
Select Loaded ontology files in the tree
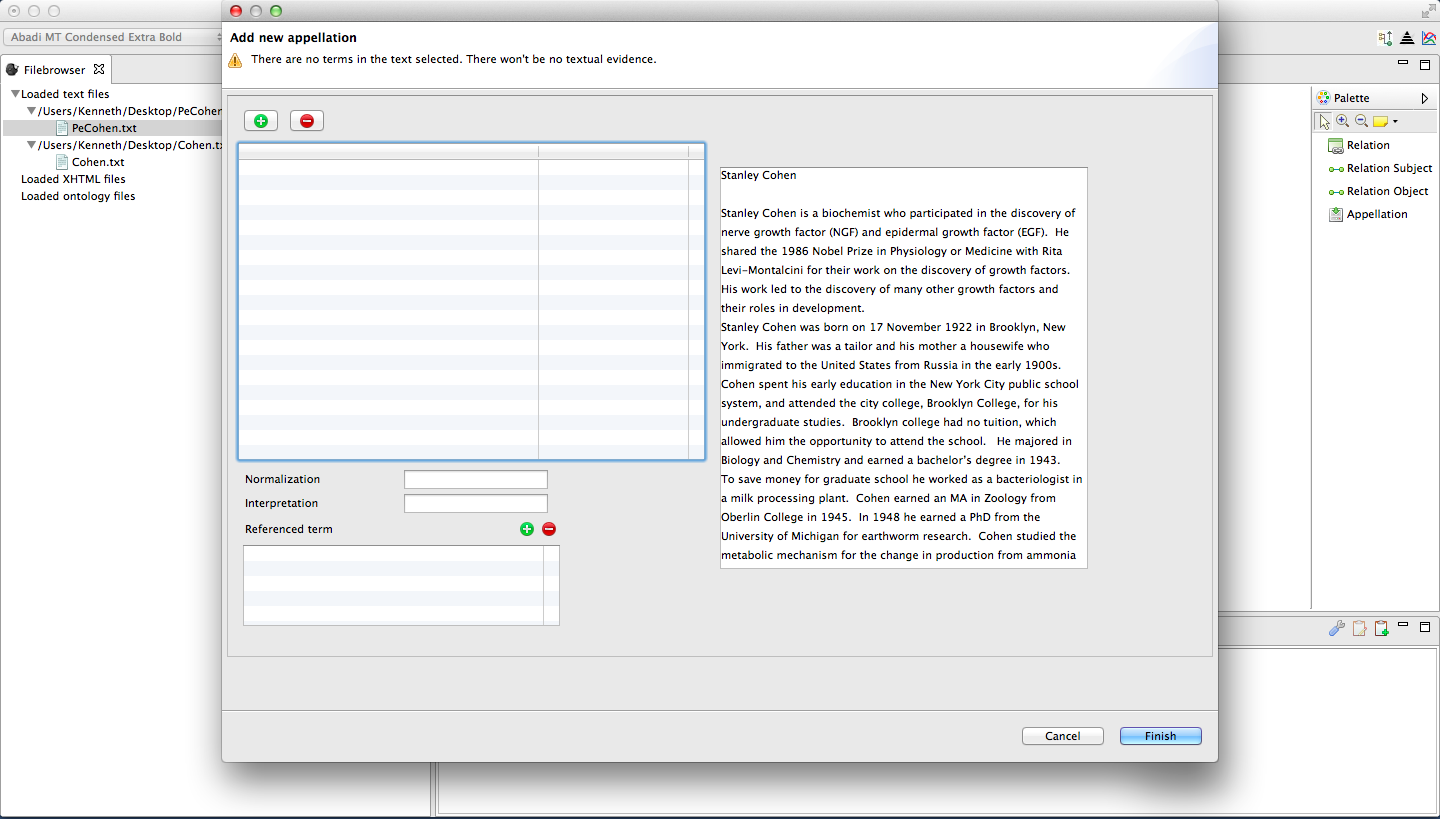78,196
